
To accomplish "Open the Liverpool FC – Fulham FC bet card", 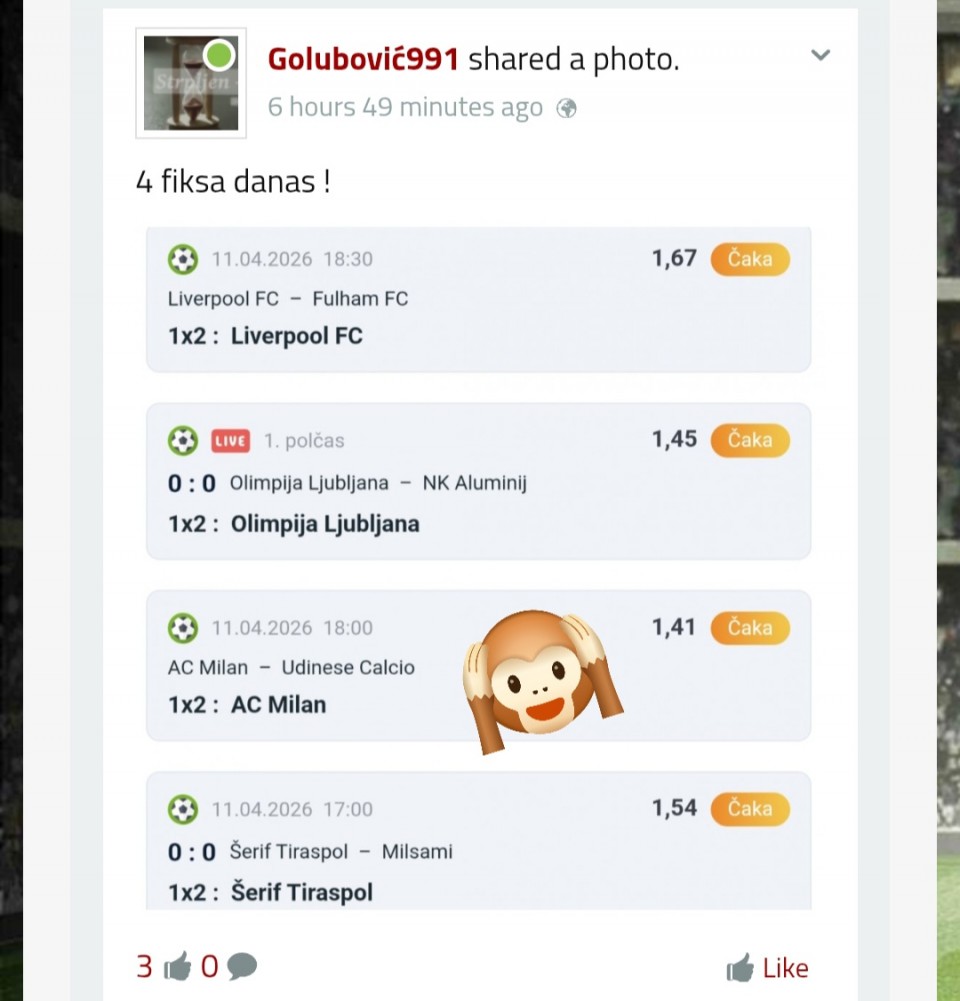I will tap(479, 299).
